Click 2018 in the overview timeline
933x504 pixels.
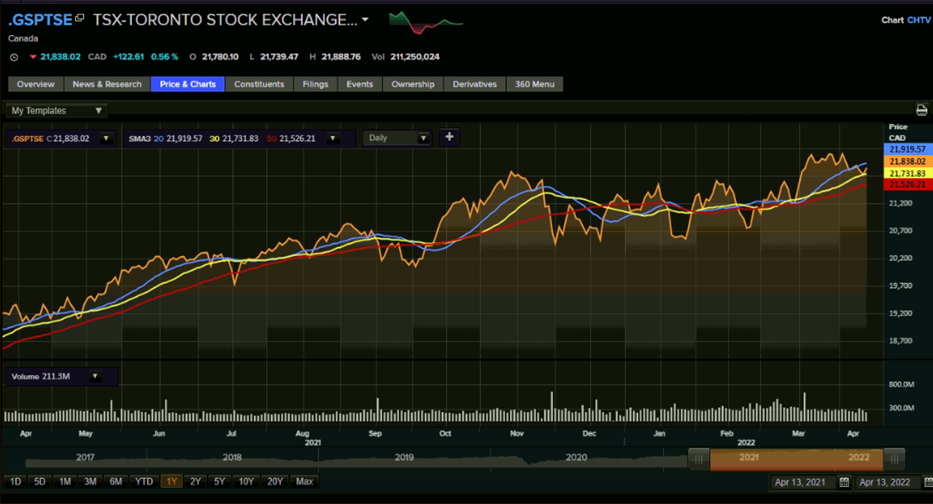232,457
